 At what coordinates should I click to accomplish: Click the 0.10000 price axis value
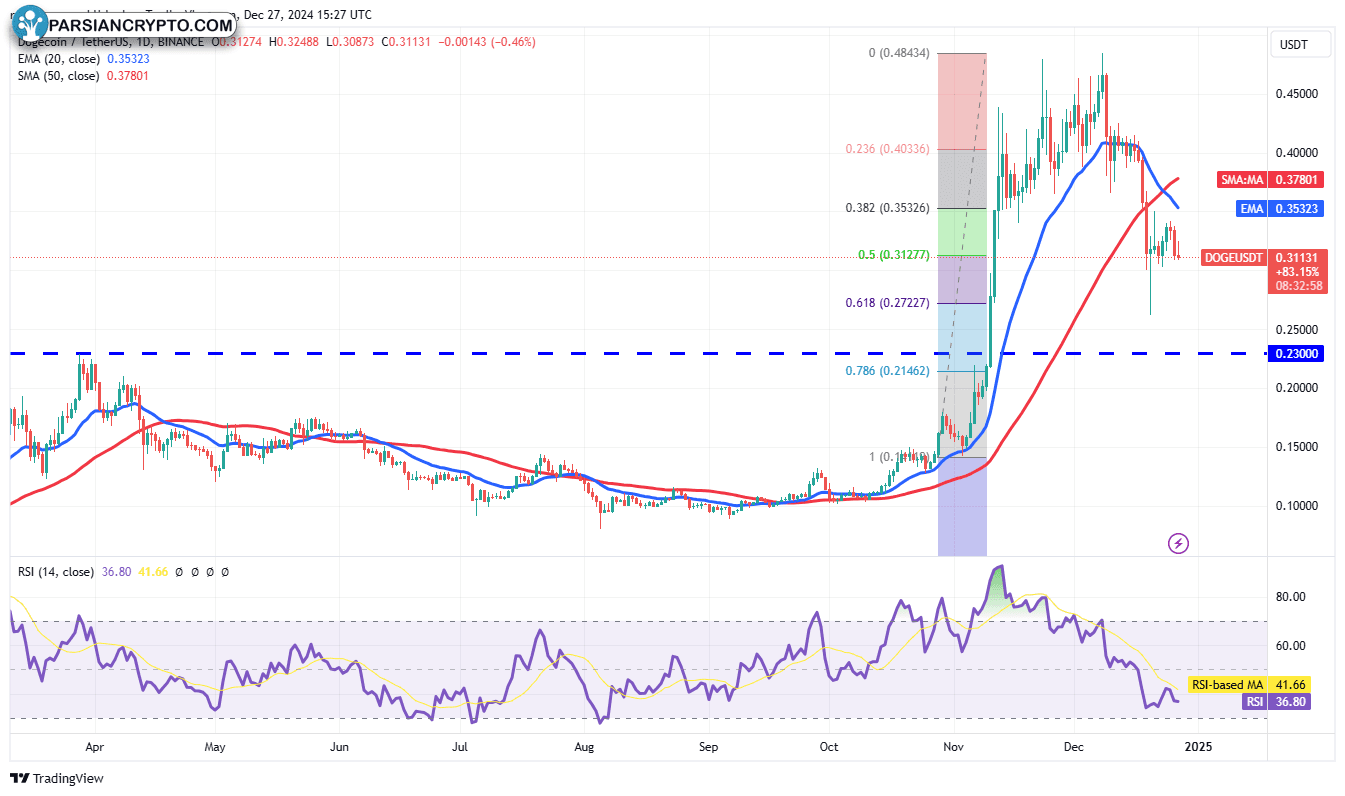pos(1296,505)
